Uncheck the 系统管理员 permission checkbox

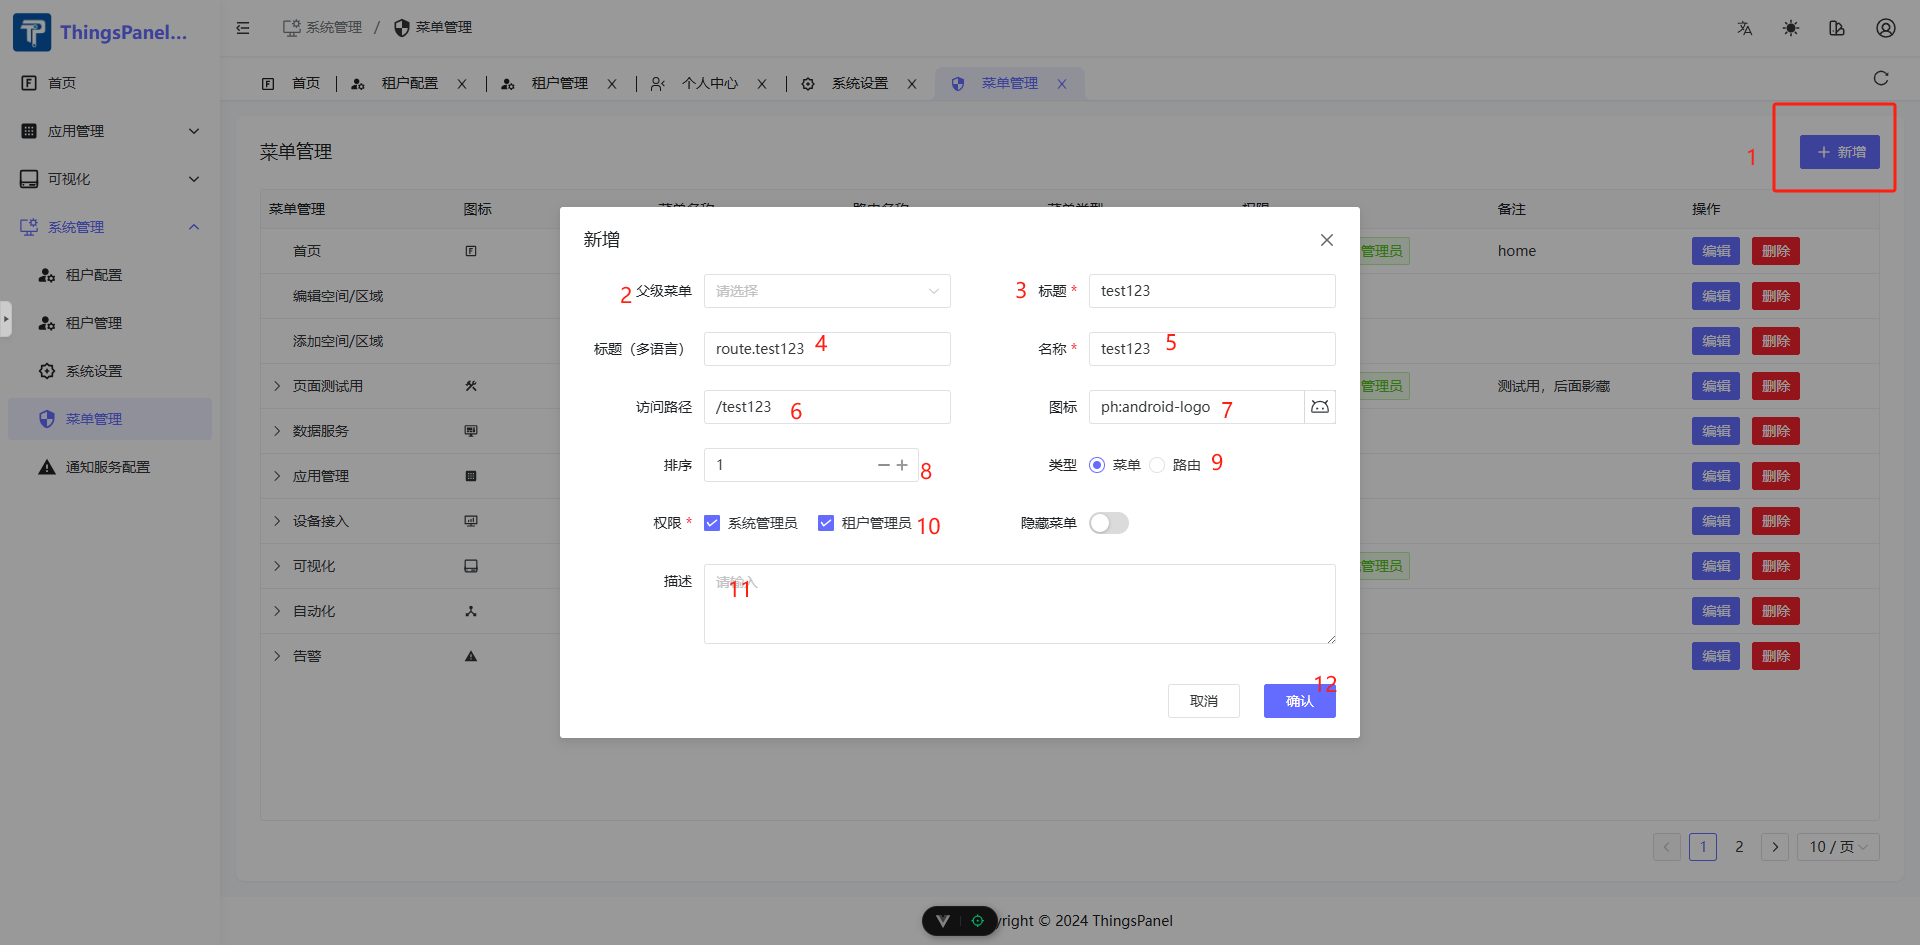(x=712, y=523)
